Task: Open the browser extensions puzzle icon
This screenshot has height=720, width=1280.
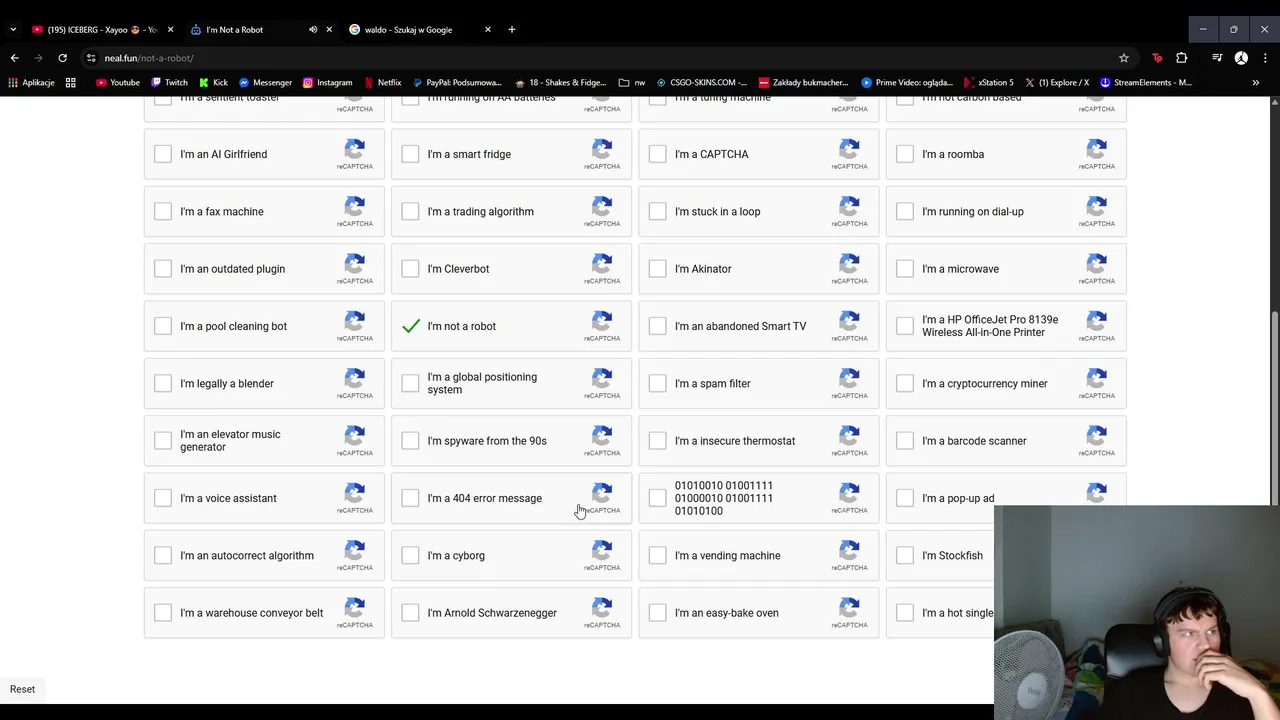Action: click(1181, 58)
